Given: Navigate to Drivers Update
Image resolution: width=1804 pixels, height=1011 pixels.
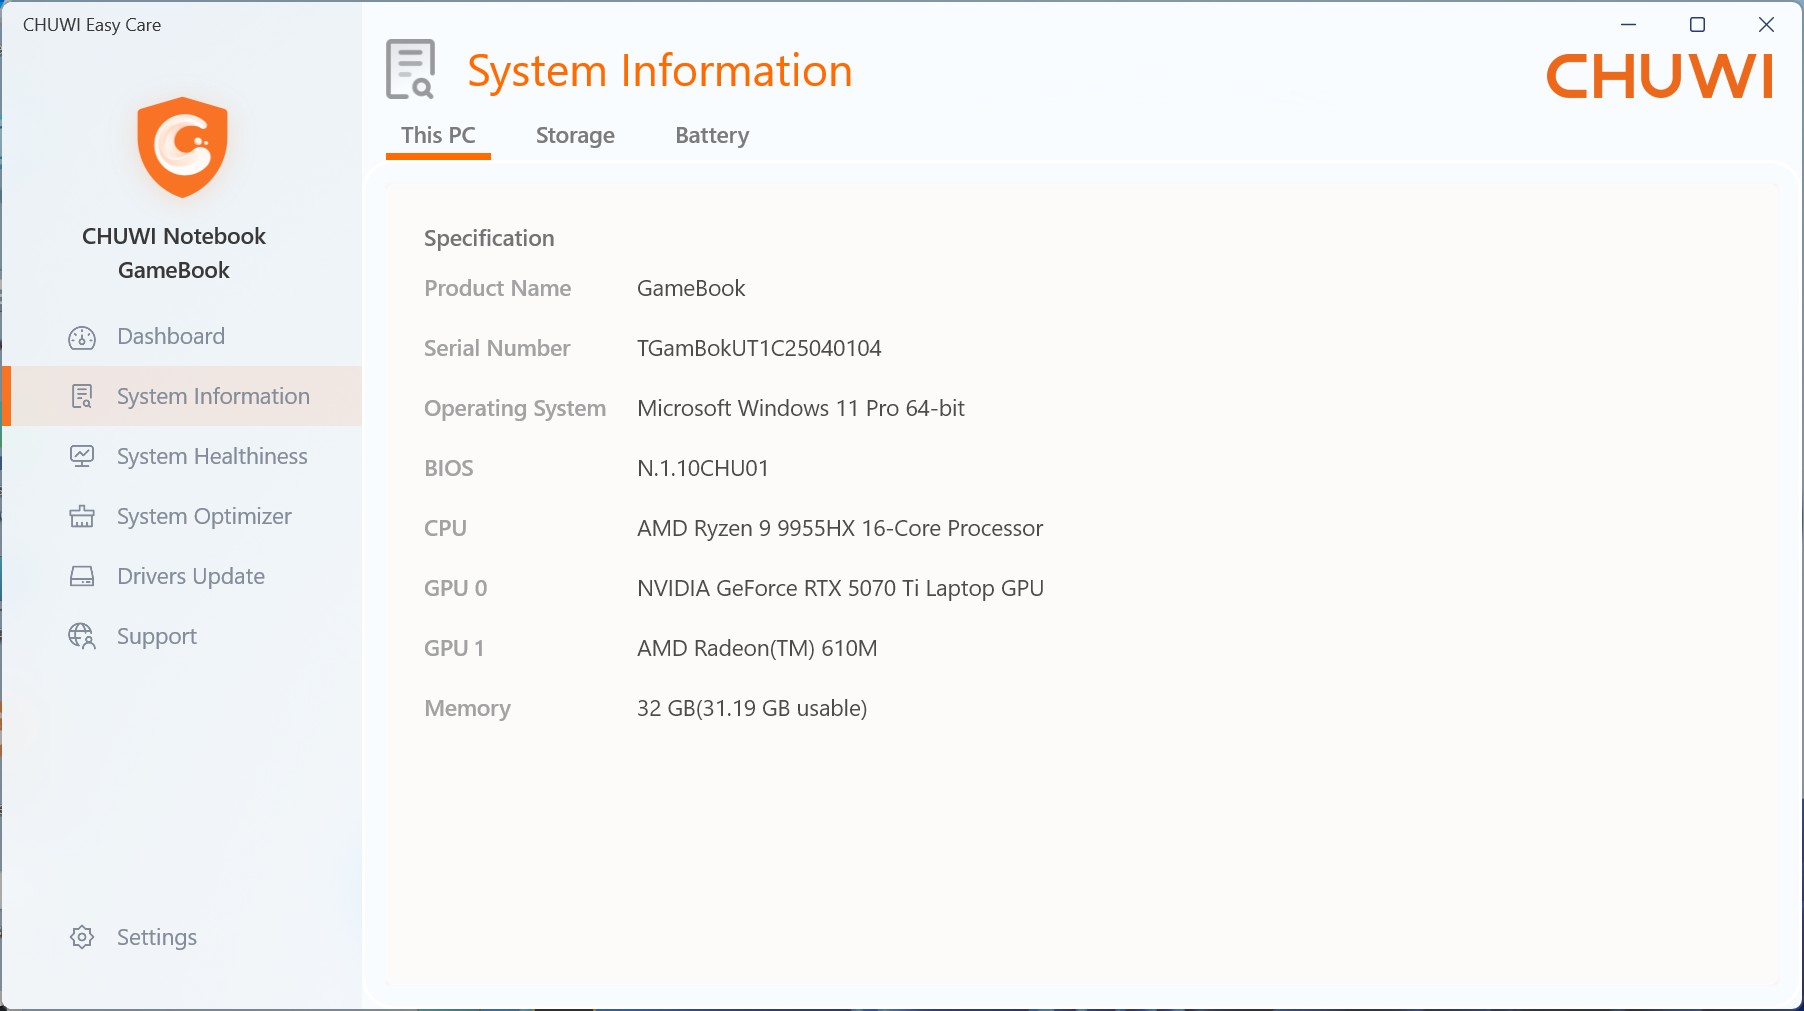Looking at the screenshot, I should point(191,577).
